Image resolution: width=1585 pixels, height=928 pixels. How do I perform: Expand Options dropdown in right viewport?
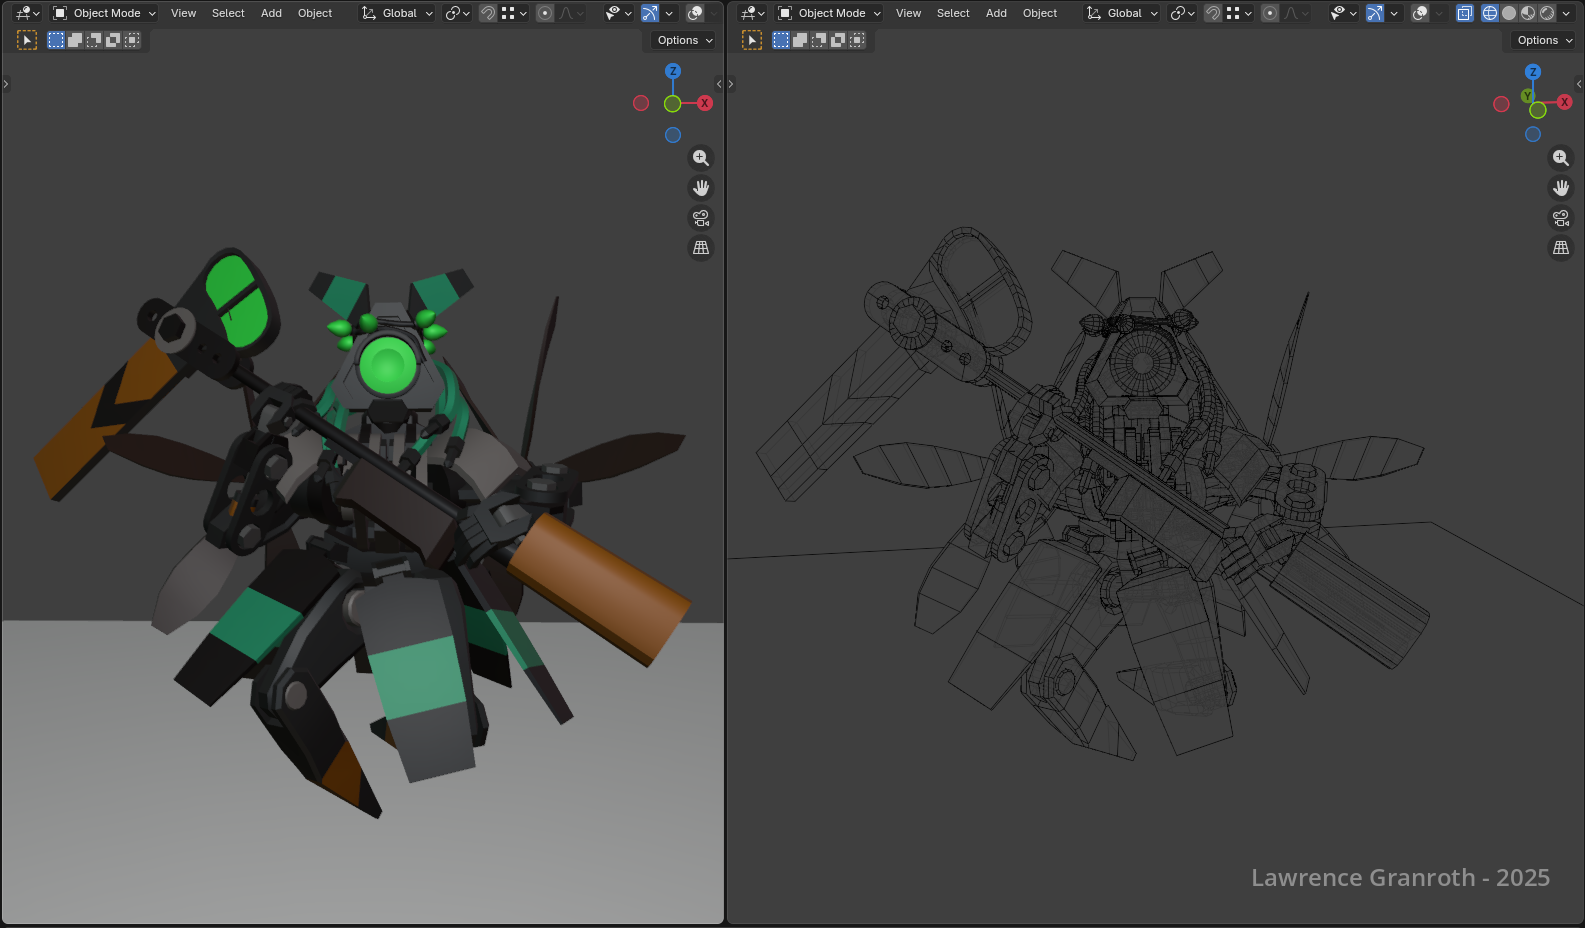pyautogui.click(x=1544, y=40)
